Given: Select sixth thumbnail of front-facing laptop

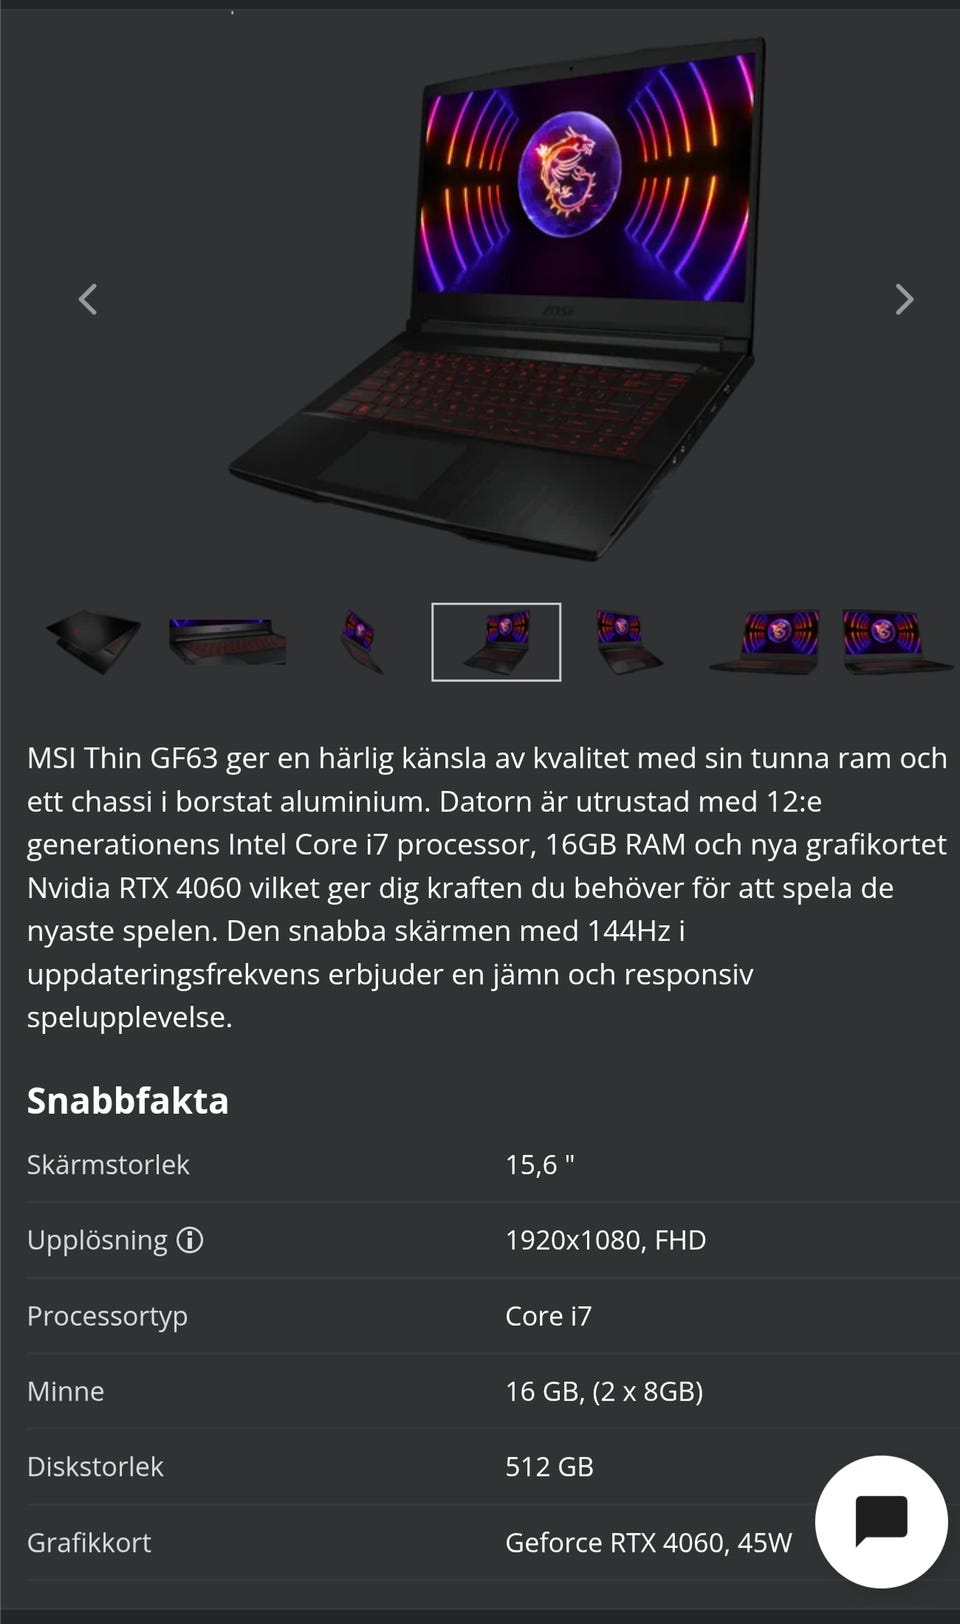Looking at the screenshot, I should pos(765,642).
